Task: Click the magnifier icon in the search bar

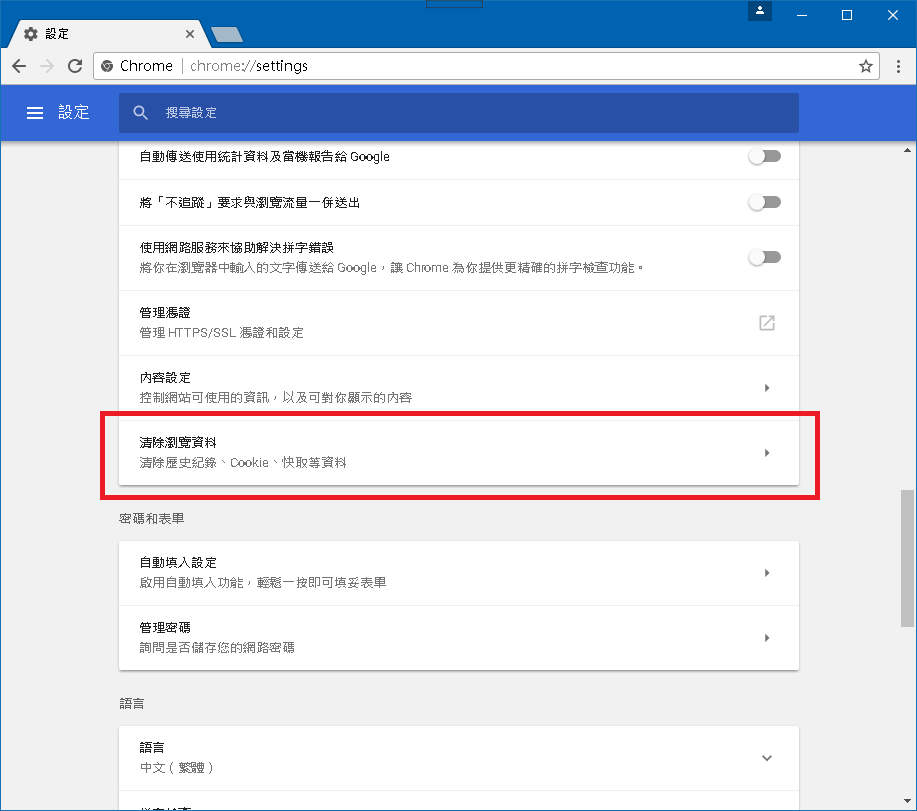Action: coord(141,113)
